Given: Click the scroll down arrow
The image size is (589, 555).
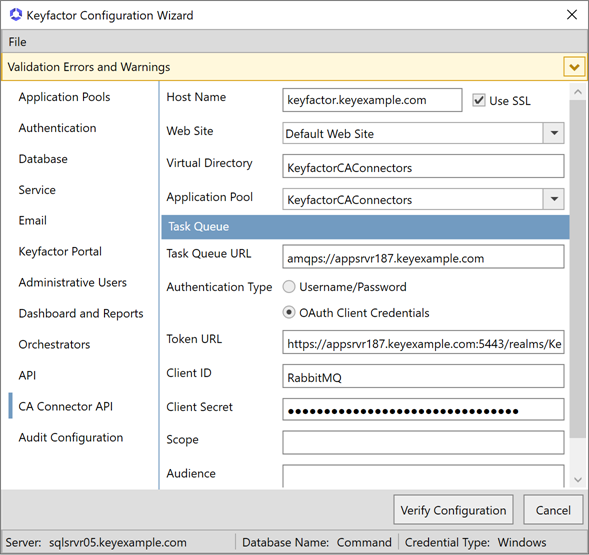Looking at the screenshot, I should point(578,480).
